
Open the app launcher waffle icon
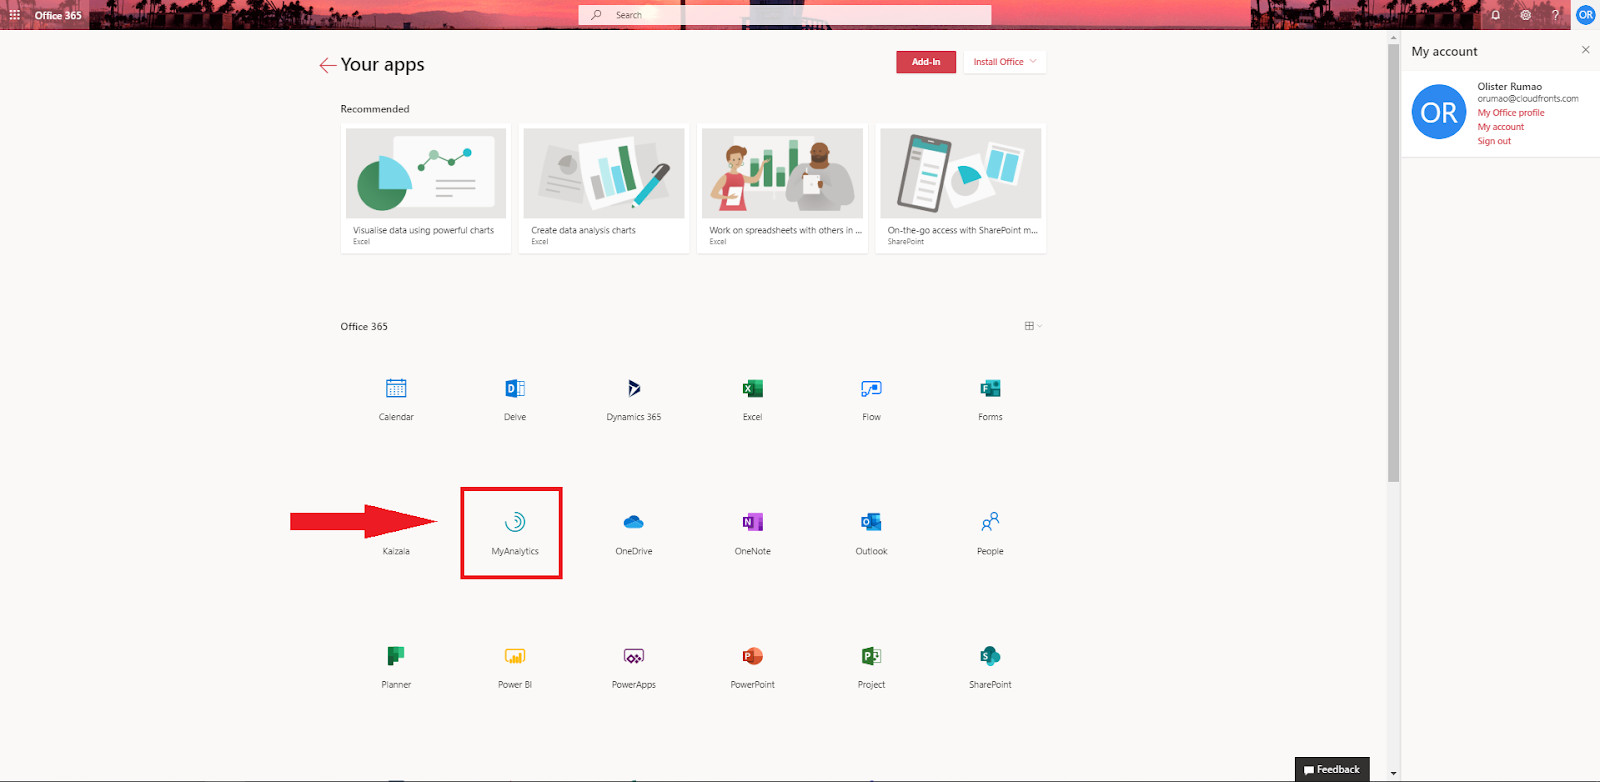click(14, 15)
